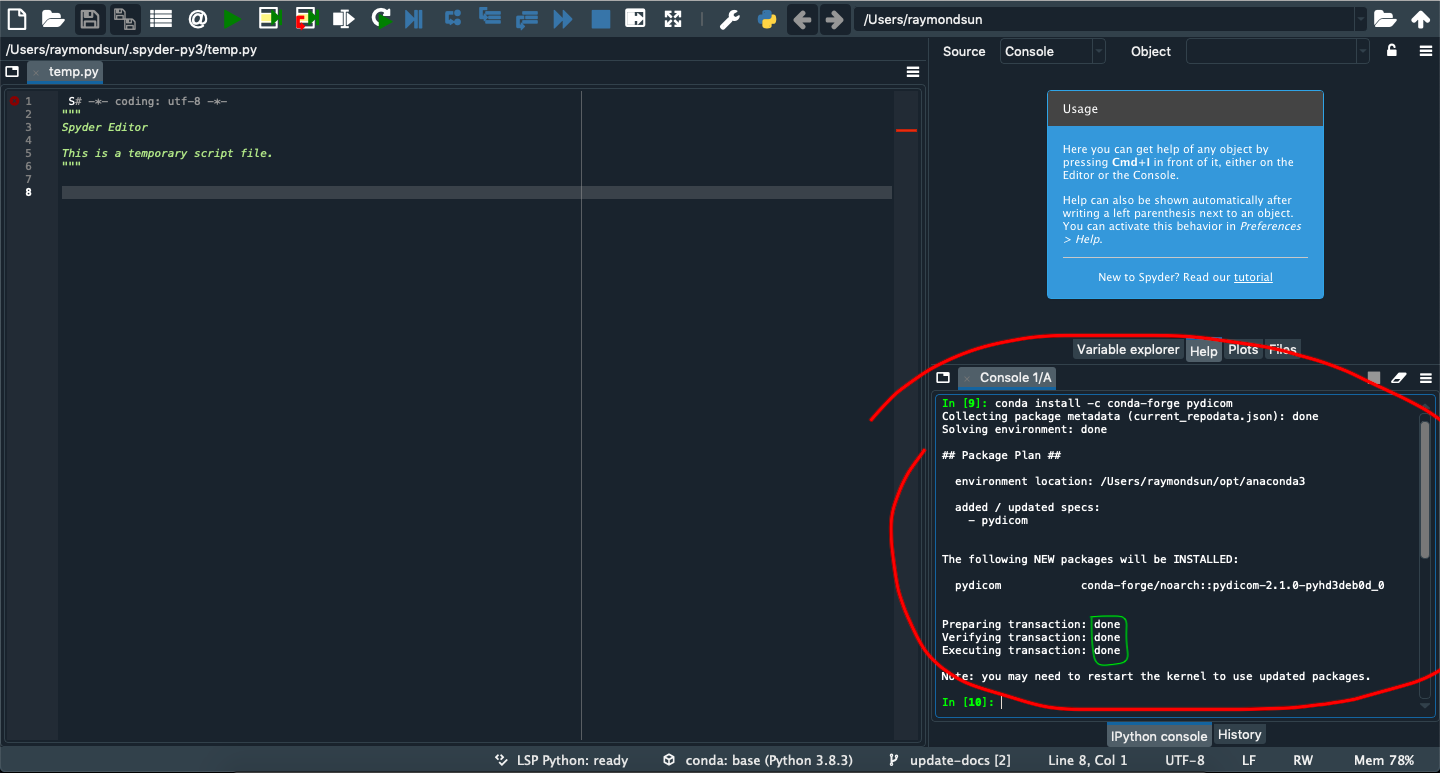Click the empty line 8 in the editor
Screen dimensions: 1440x773
[476, 192]
